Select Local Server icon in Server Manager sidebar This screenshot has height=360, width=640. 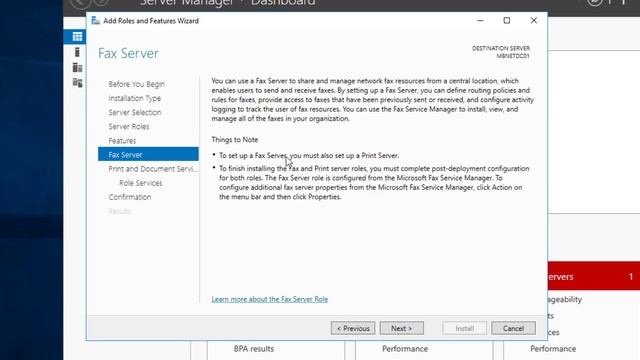(x=77, y=52)
